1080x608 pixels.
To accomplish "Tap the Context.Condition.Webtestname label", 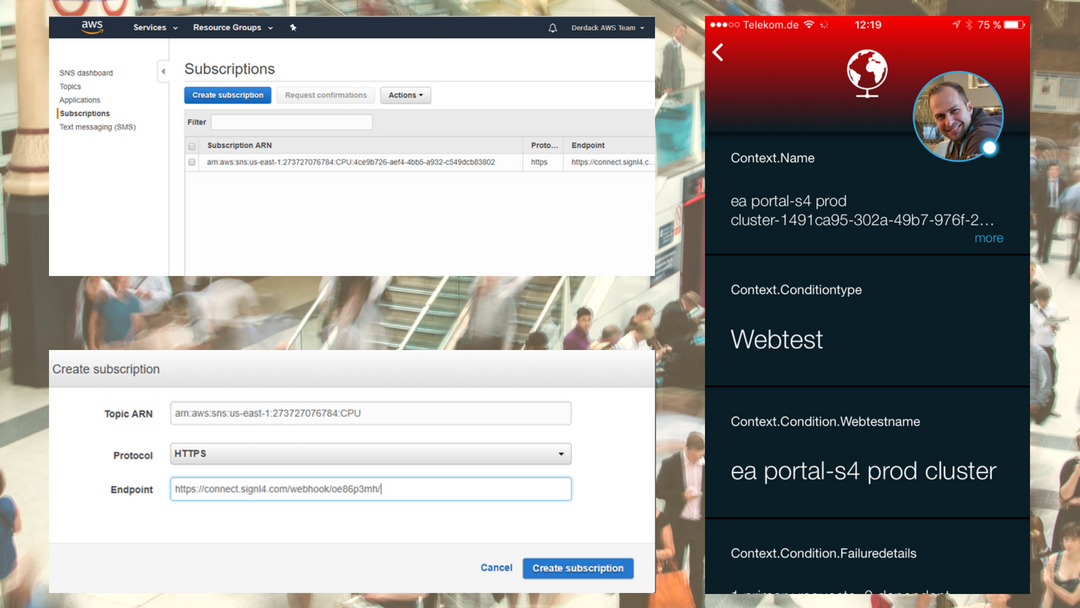I will click(825, 421).
